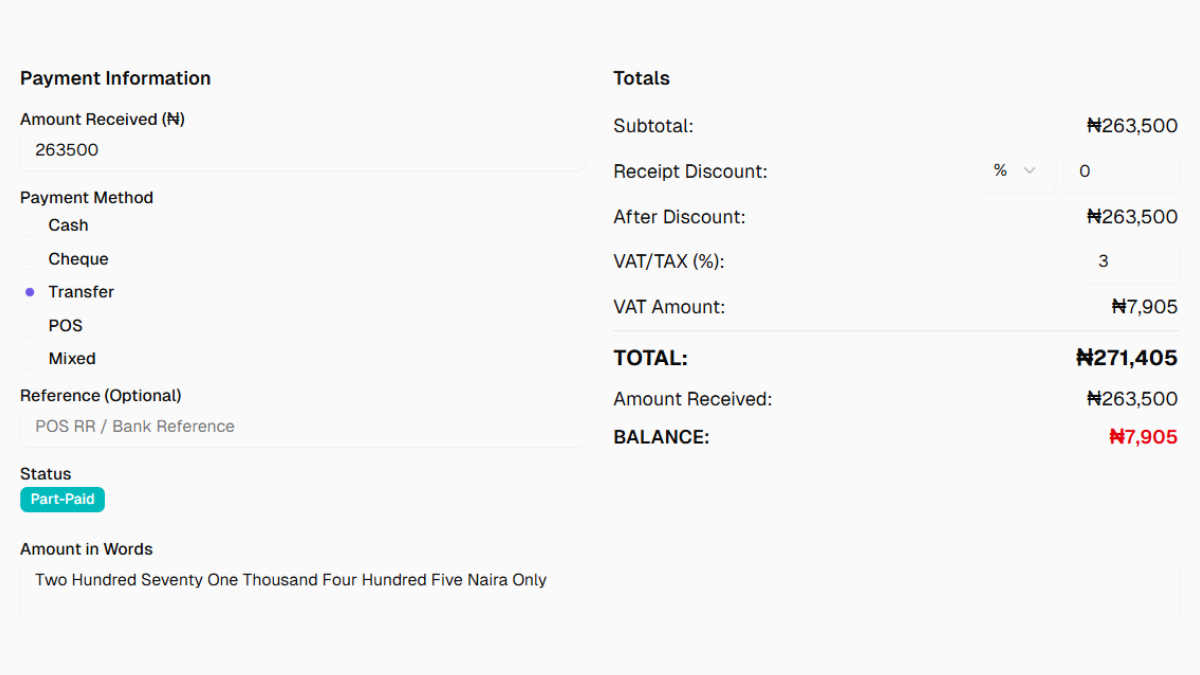This screenshot has width=1200, height=675.
Task: Focus the Amount Received input field
Action: 301,151
